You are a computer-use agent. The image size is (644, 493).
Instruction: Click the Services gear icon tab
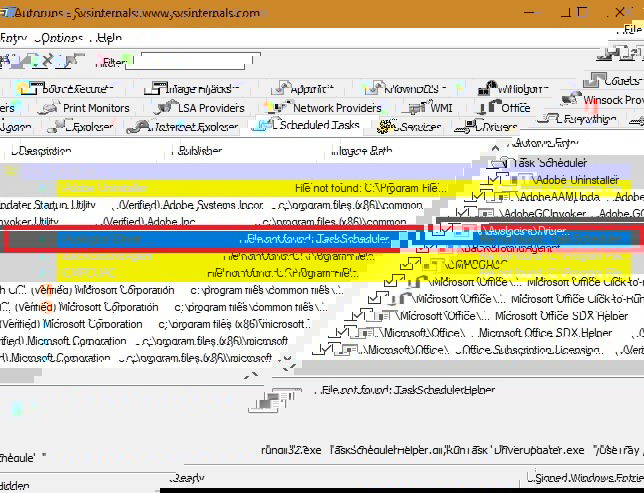pos(388,126)
